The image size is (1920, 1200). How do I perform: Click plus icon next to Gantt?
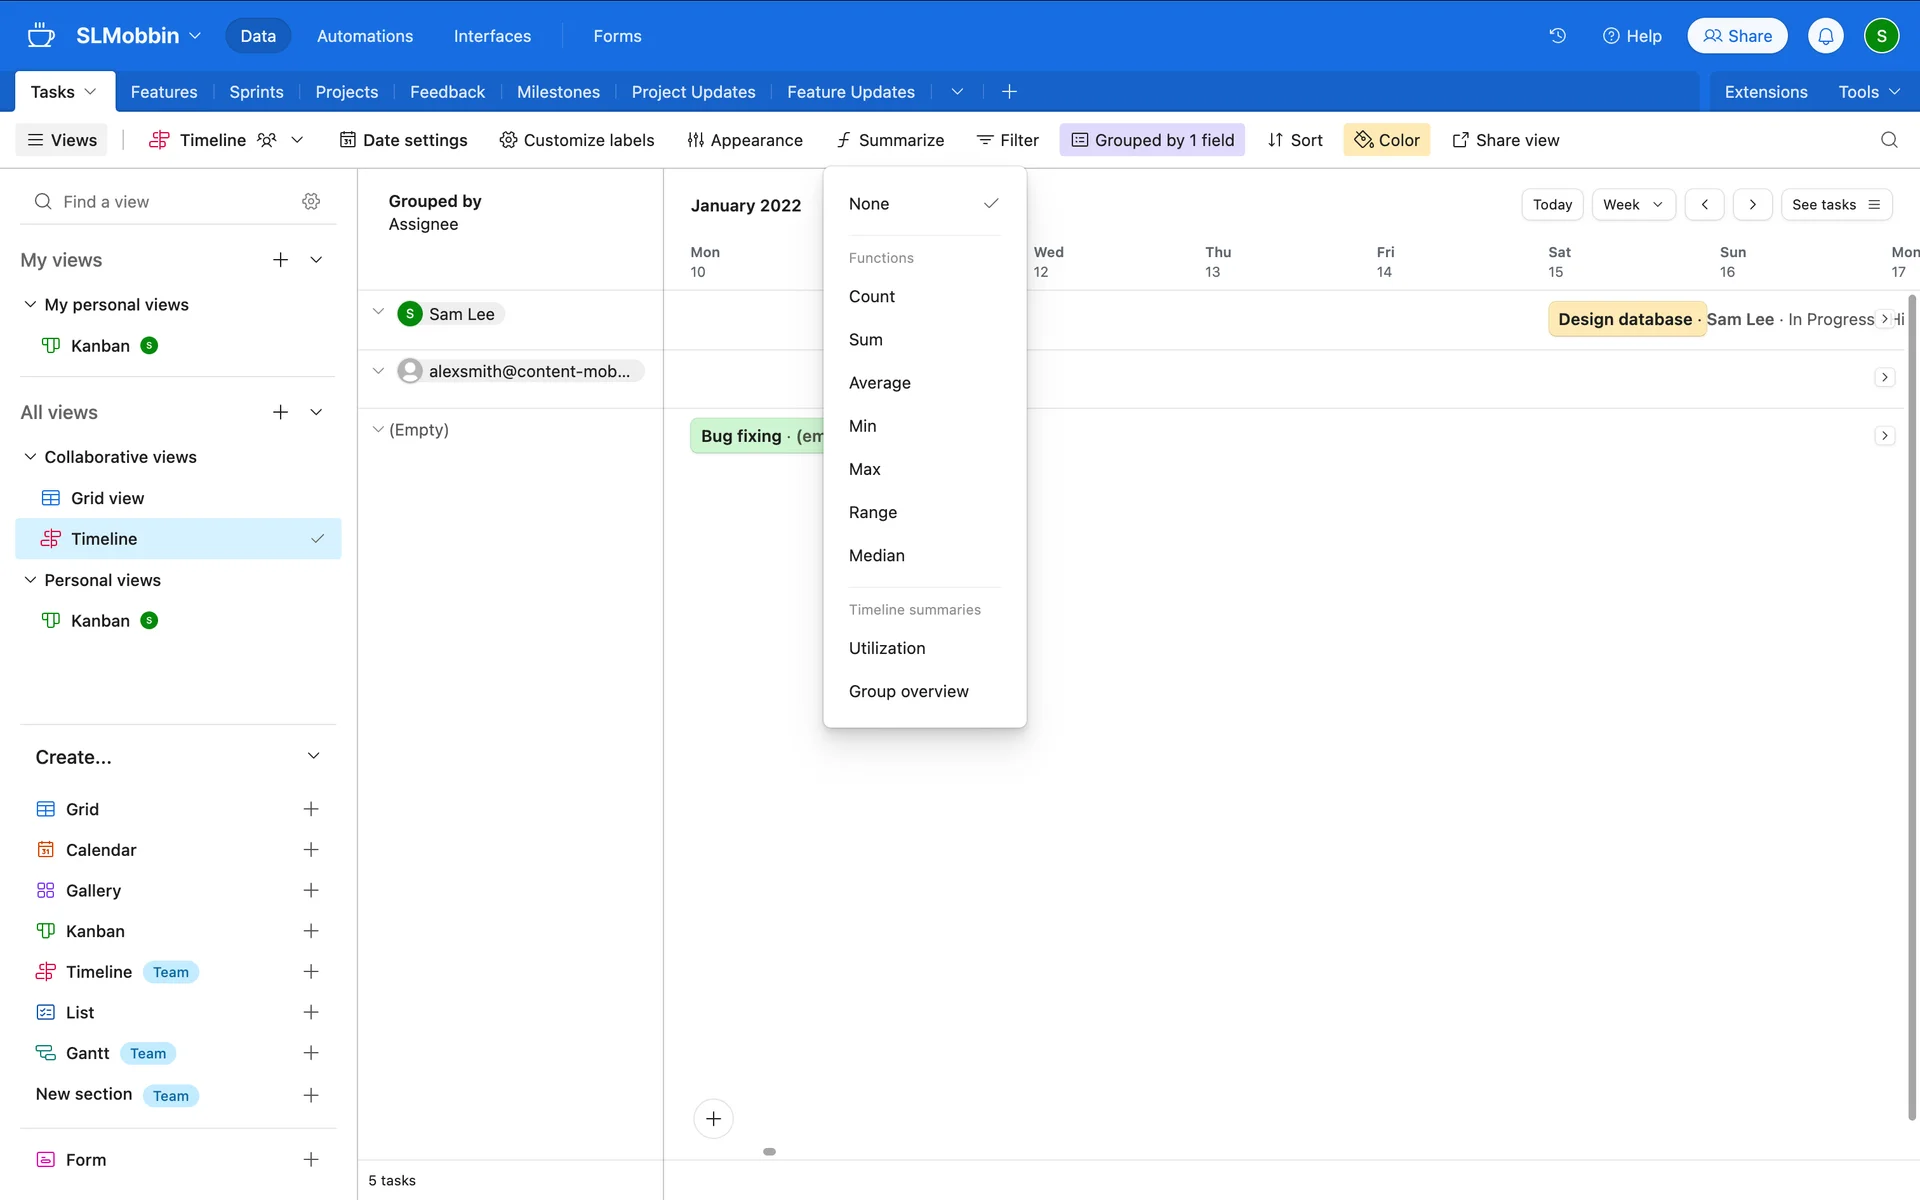[x=311, y=1053]
